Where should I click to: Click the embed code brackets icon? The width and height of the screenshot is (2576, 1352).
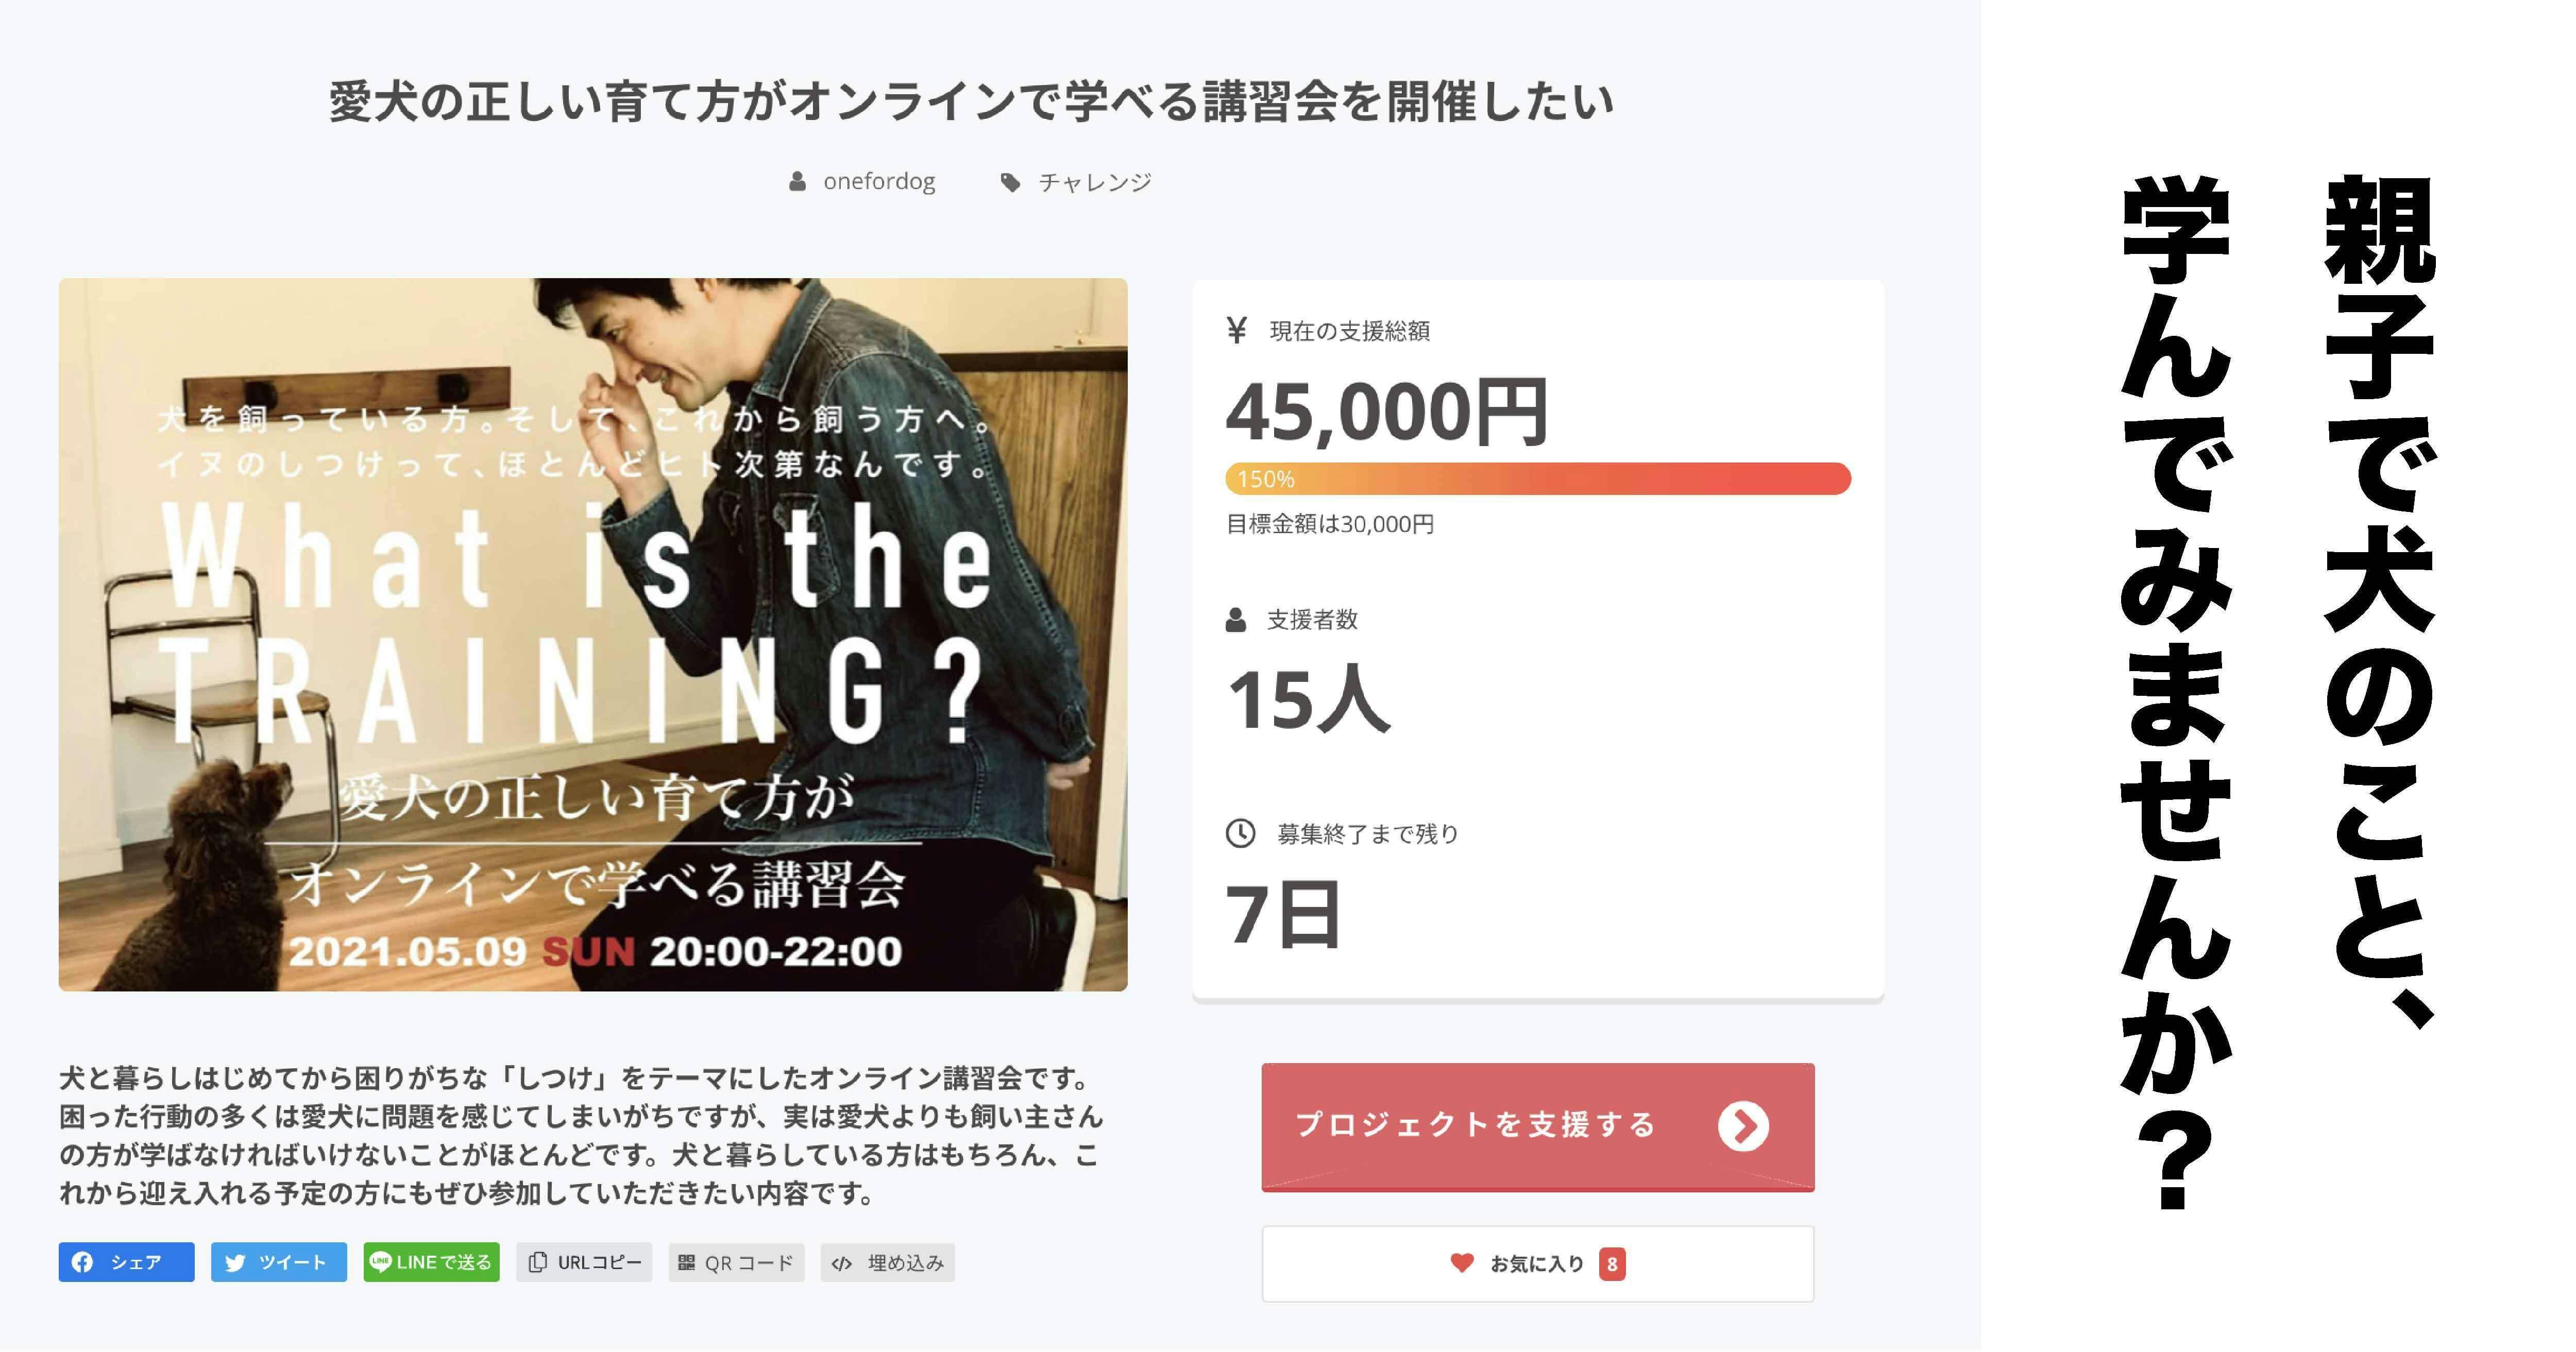842,1263
